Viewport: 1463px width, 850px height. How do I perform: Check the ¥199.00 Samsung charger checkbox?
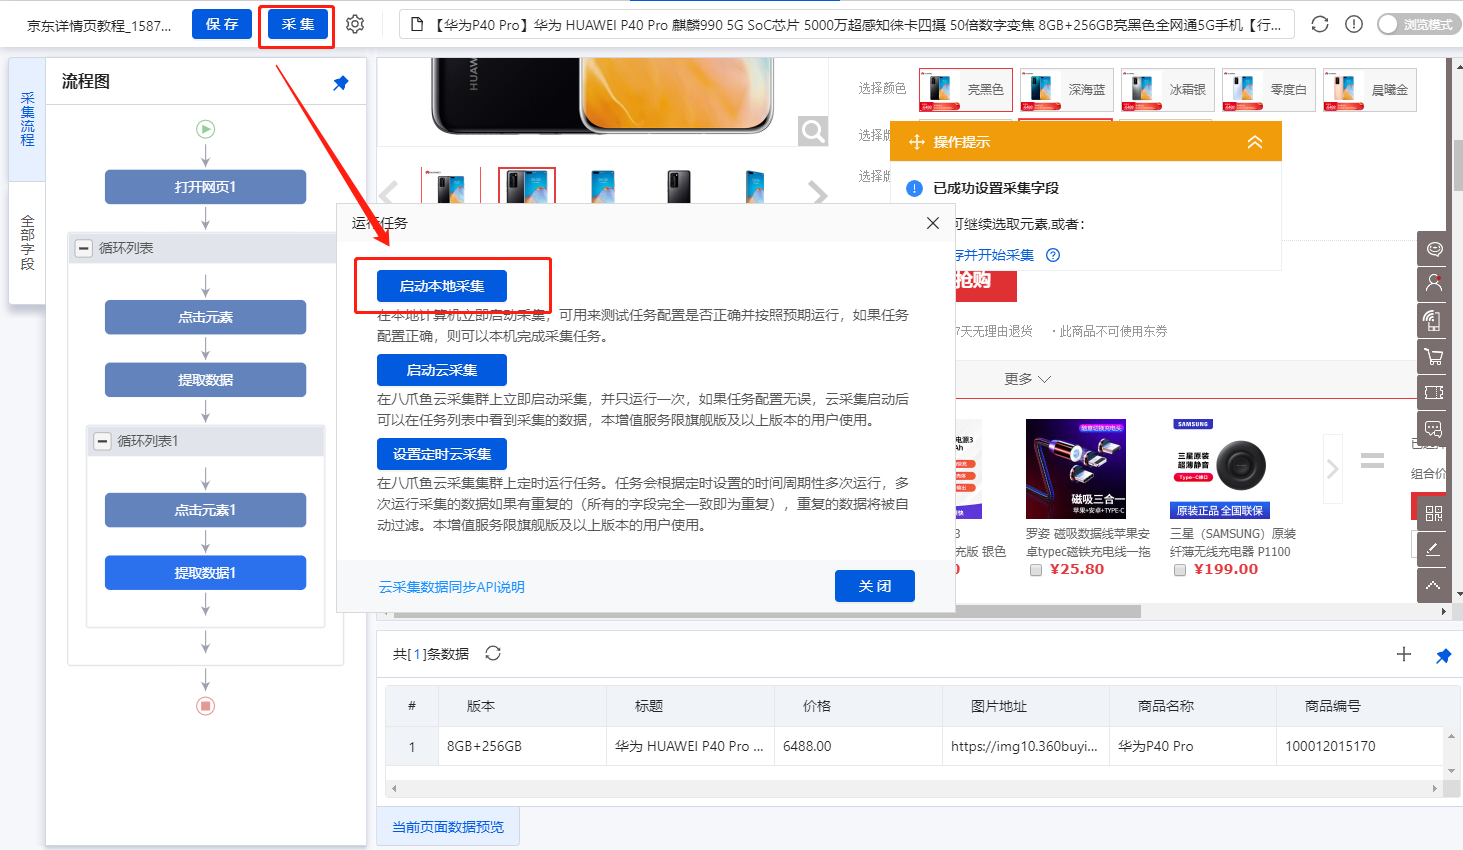point(1180,570)
